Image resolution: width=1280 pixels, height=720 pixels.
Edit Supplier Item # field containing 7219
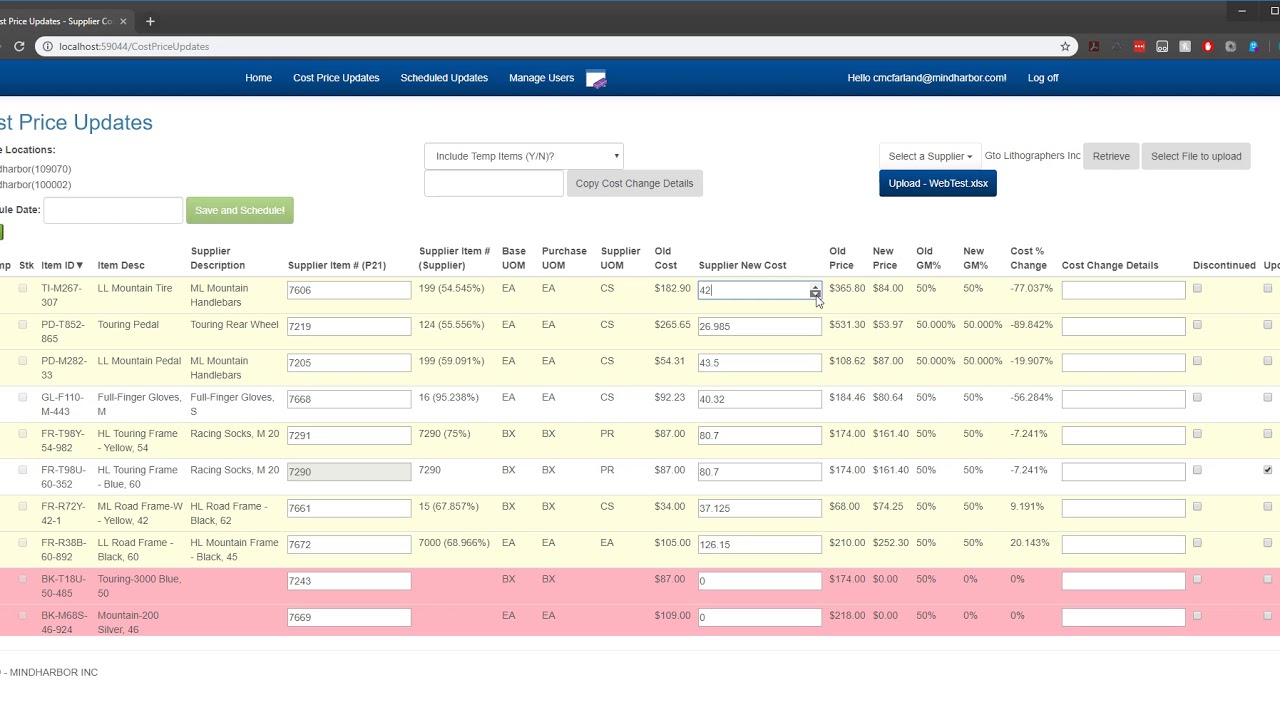pyautogui.click(x=349, y=326)
